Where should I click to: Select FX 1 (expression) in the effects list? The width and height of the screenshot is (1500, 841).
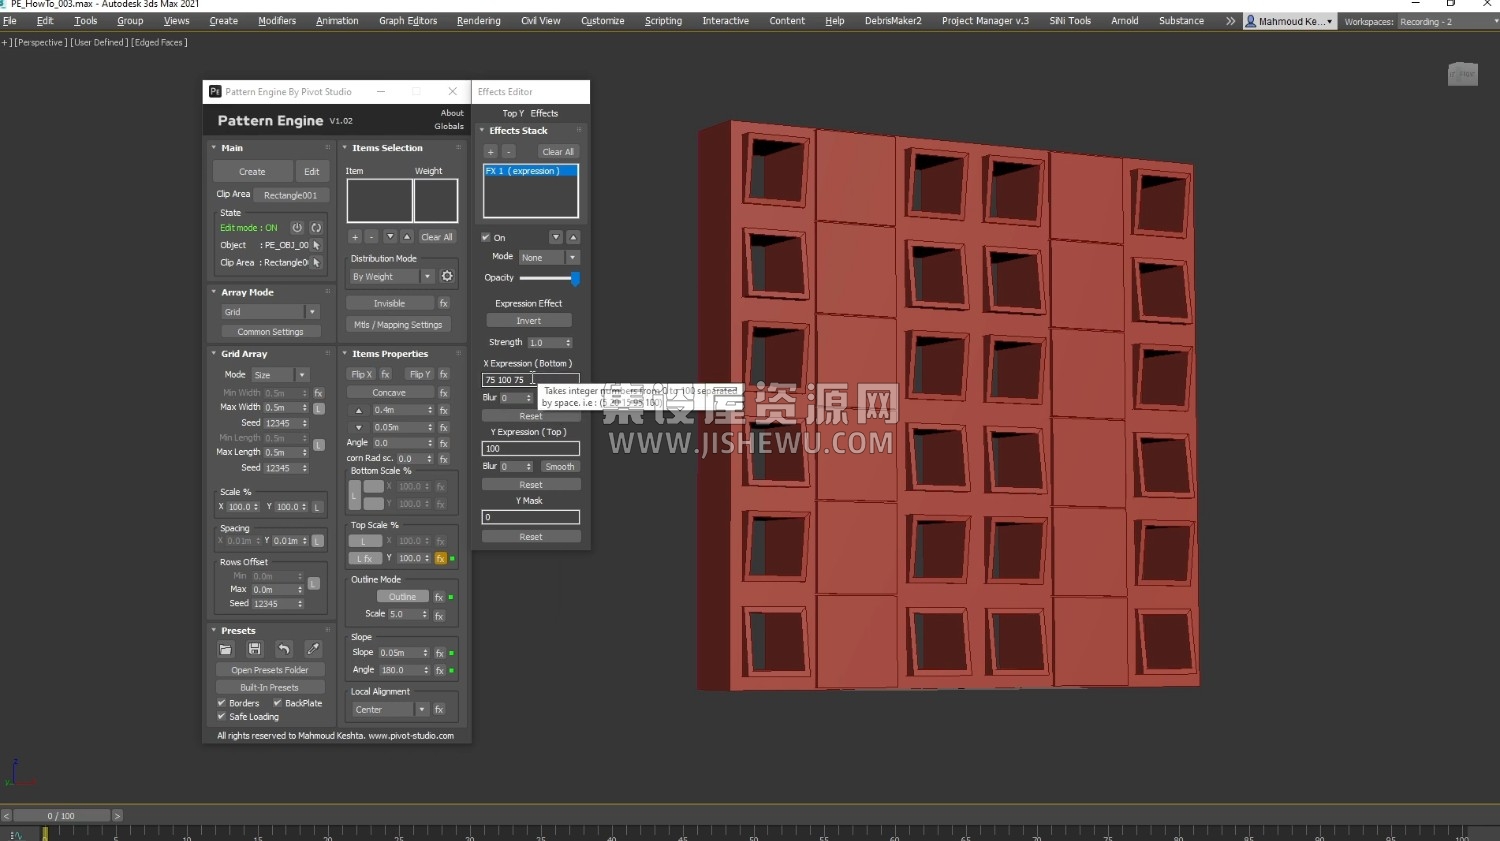531,171
